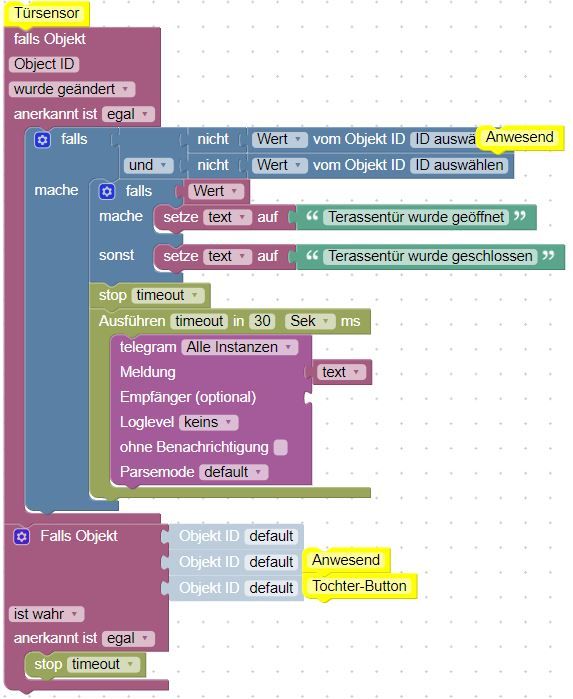The image size is (573, 699).
Task: Open the timeout dropdown in upper stop block
Action: [168, 295]
